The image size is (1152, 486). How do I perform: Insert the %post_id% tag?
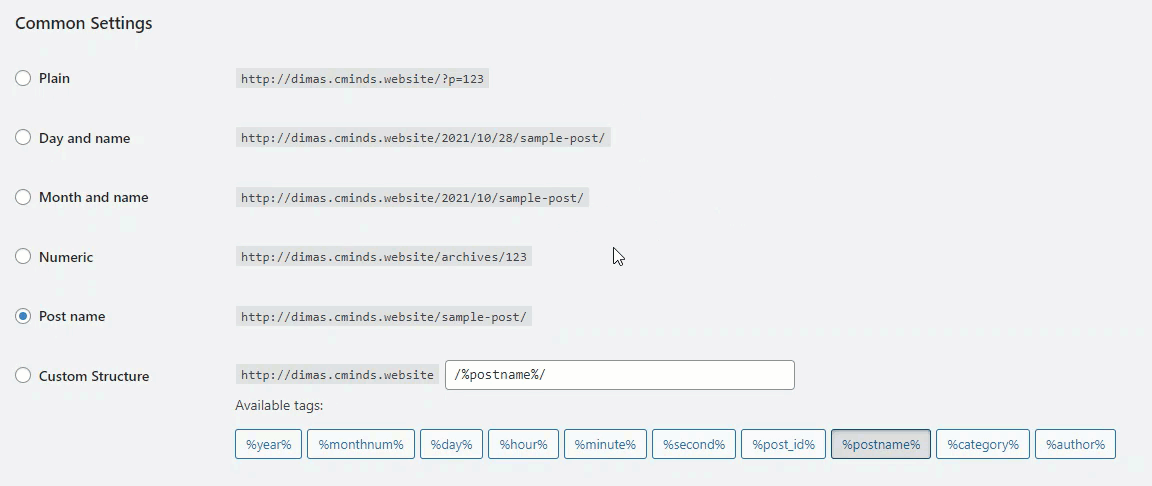(x=783, y=444)
